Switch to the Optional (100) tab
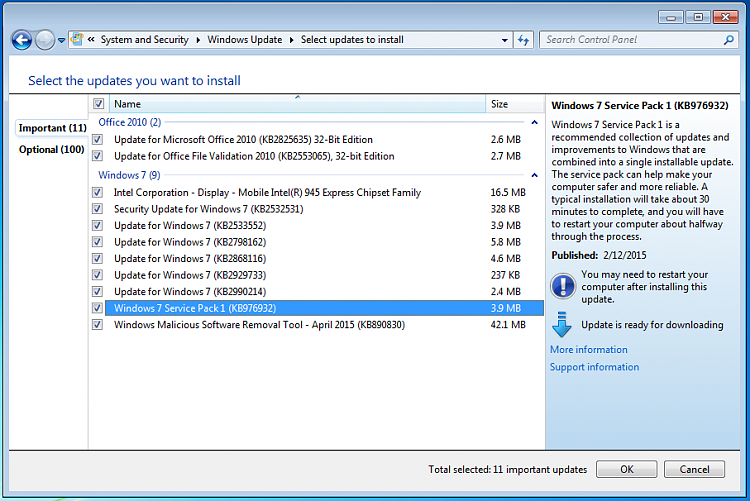This screenshot has width=750, height=501. 52,149
